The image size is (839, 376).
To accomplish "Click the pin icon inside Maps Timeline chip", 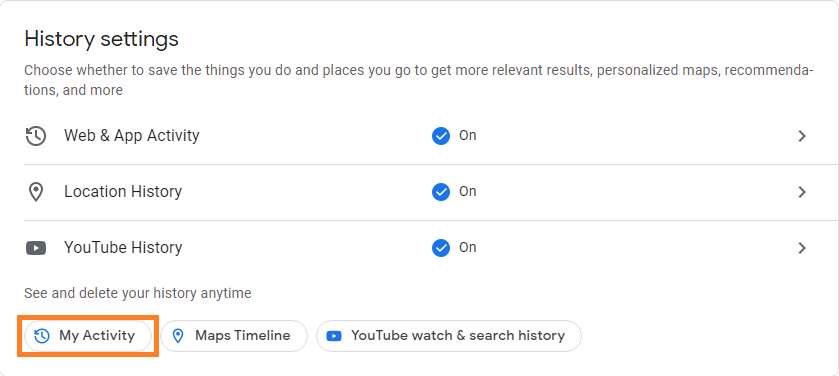I will pos(178,336).
